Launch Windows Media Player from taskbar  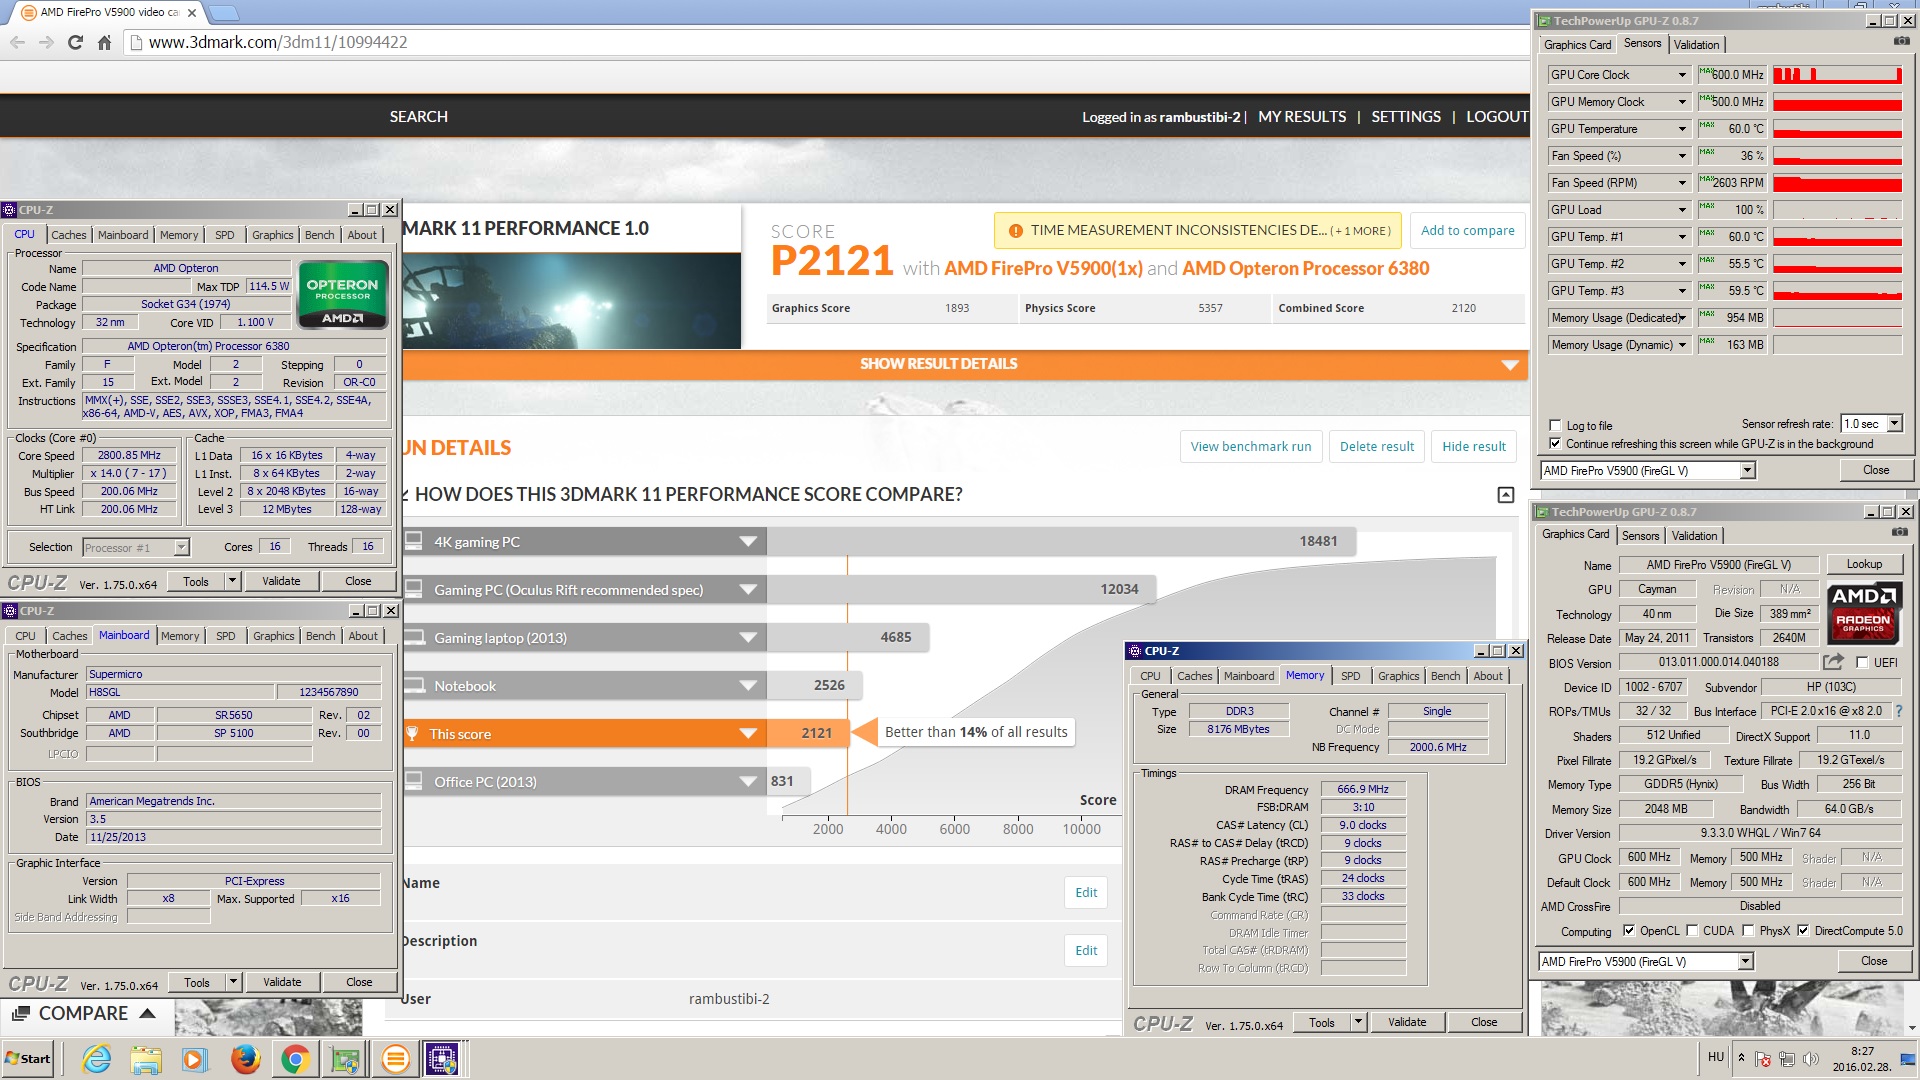(x=195, y=1059)
